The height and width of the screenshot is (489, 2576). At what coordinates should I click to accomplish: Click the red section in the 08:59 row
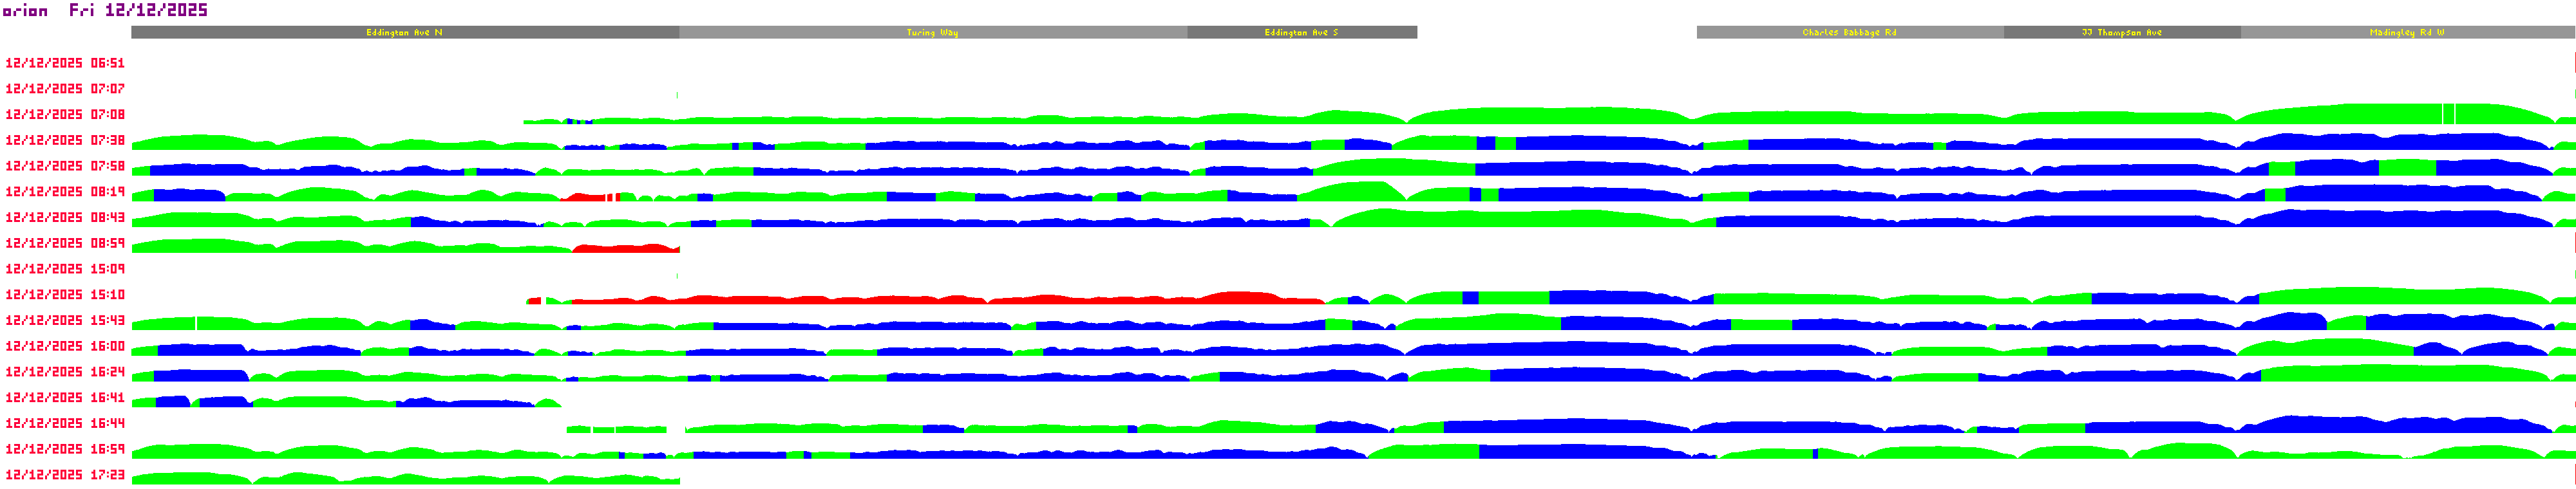[625, 248]
